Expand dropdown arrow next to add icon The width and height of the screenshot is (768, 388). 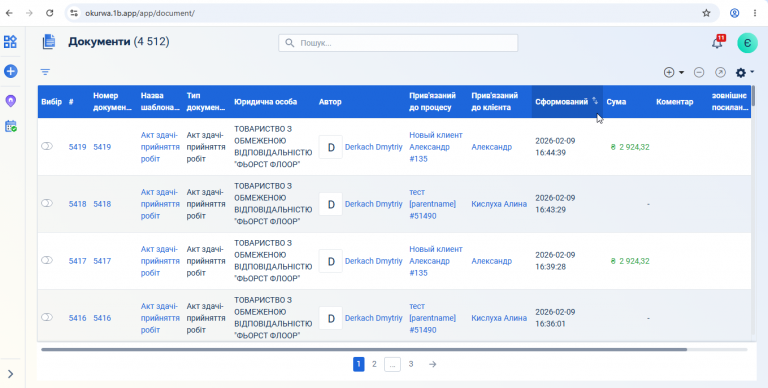681,73
